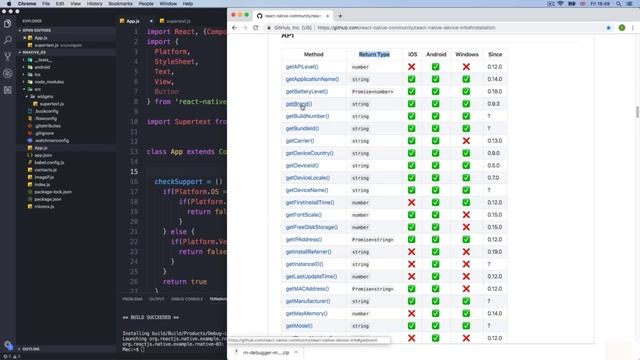Open getCarrier() method link
Screen dimensions: 640x360
click(300, 141)
